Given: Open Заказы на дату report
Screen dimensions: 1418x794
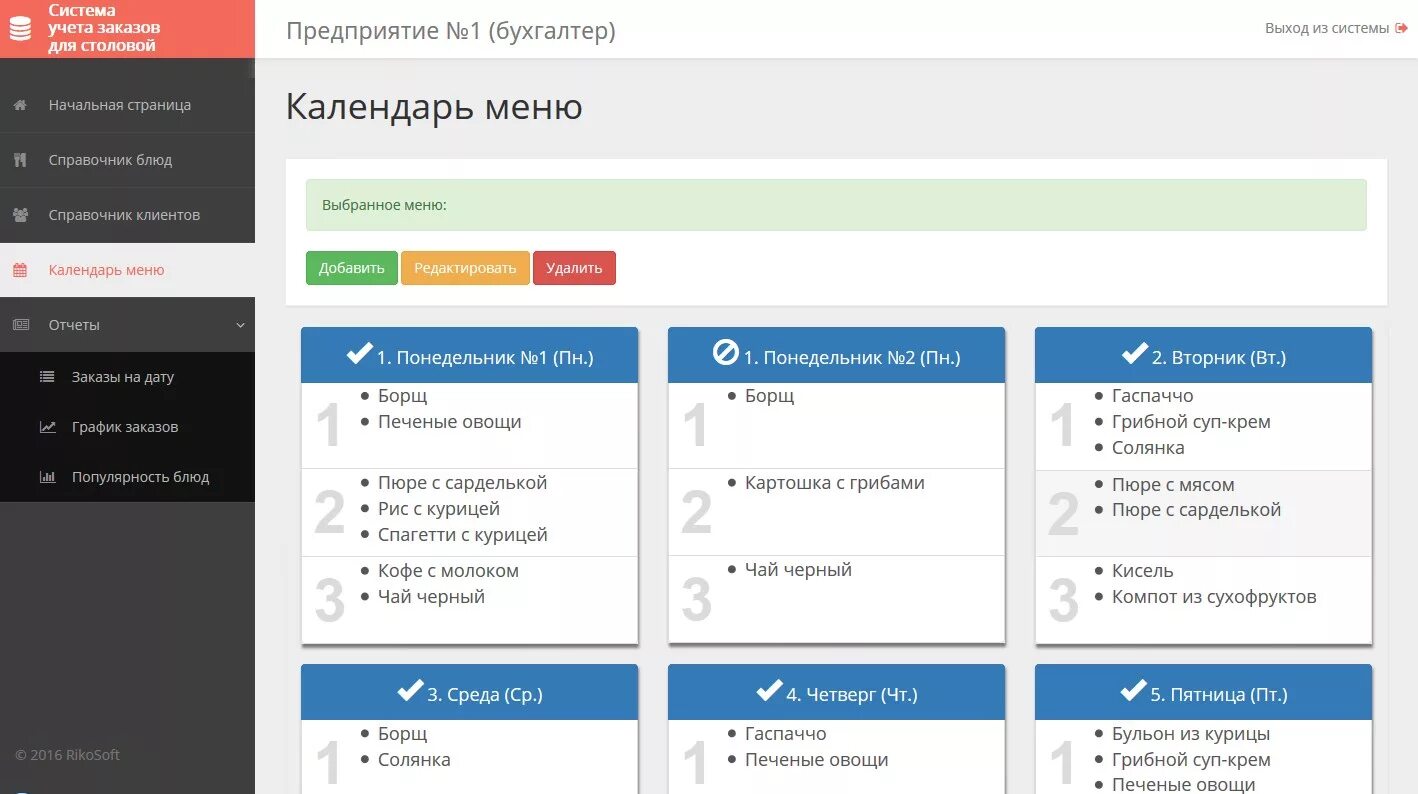Looking at the screenshot, I should click(127, 377).
